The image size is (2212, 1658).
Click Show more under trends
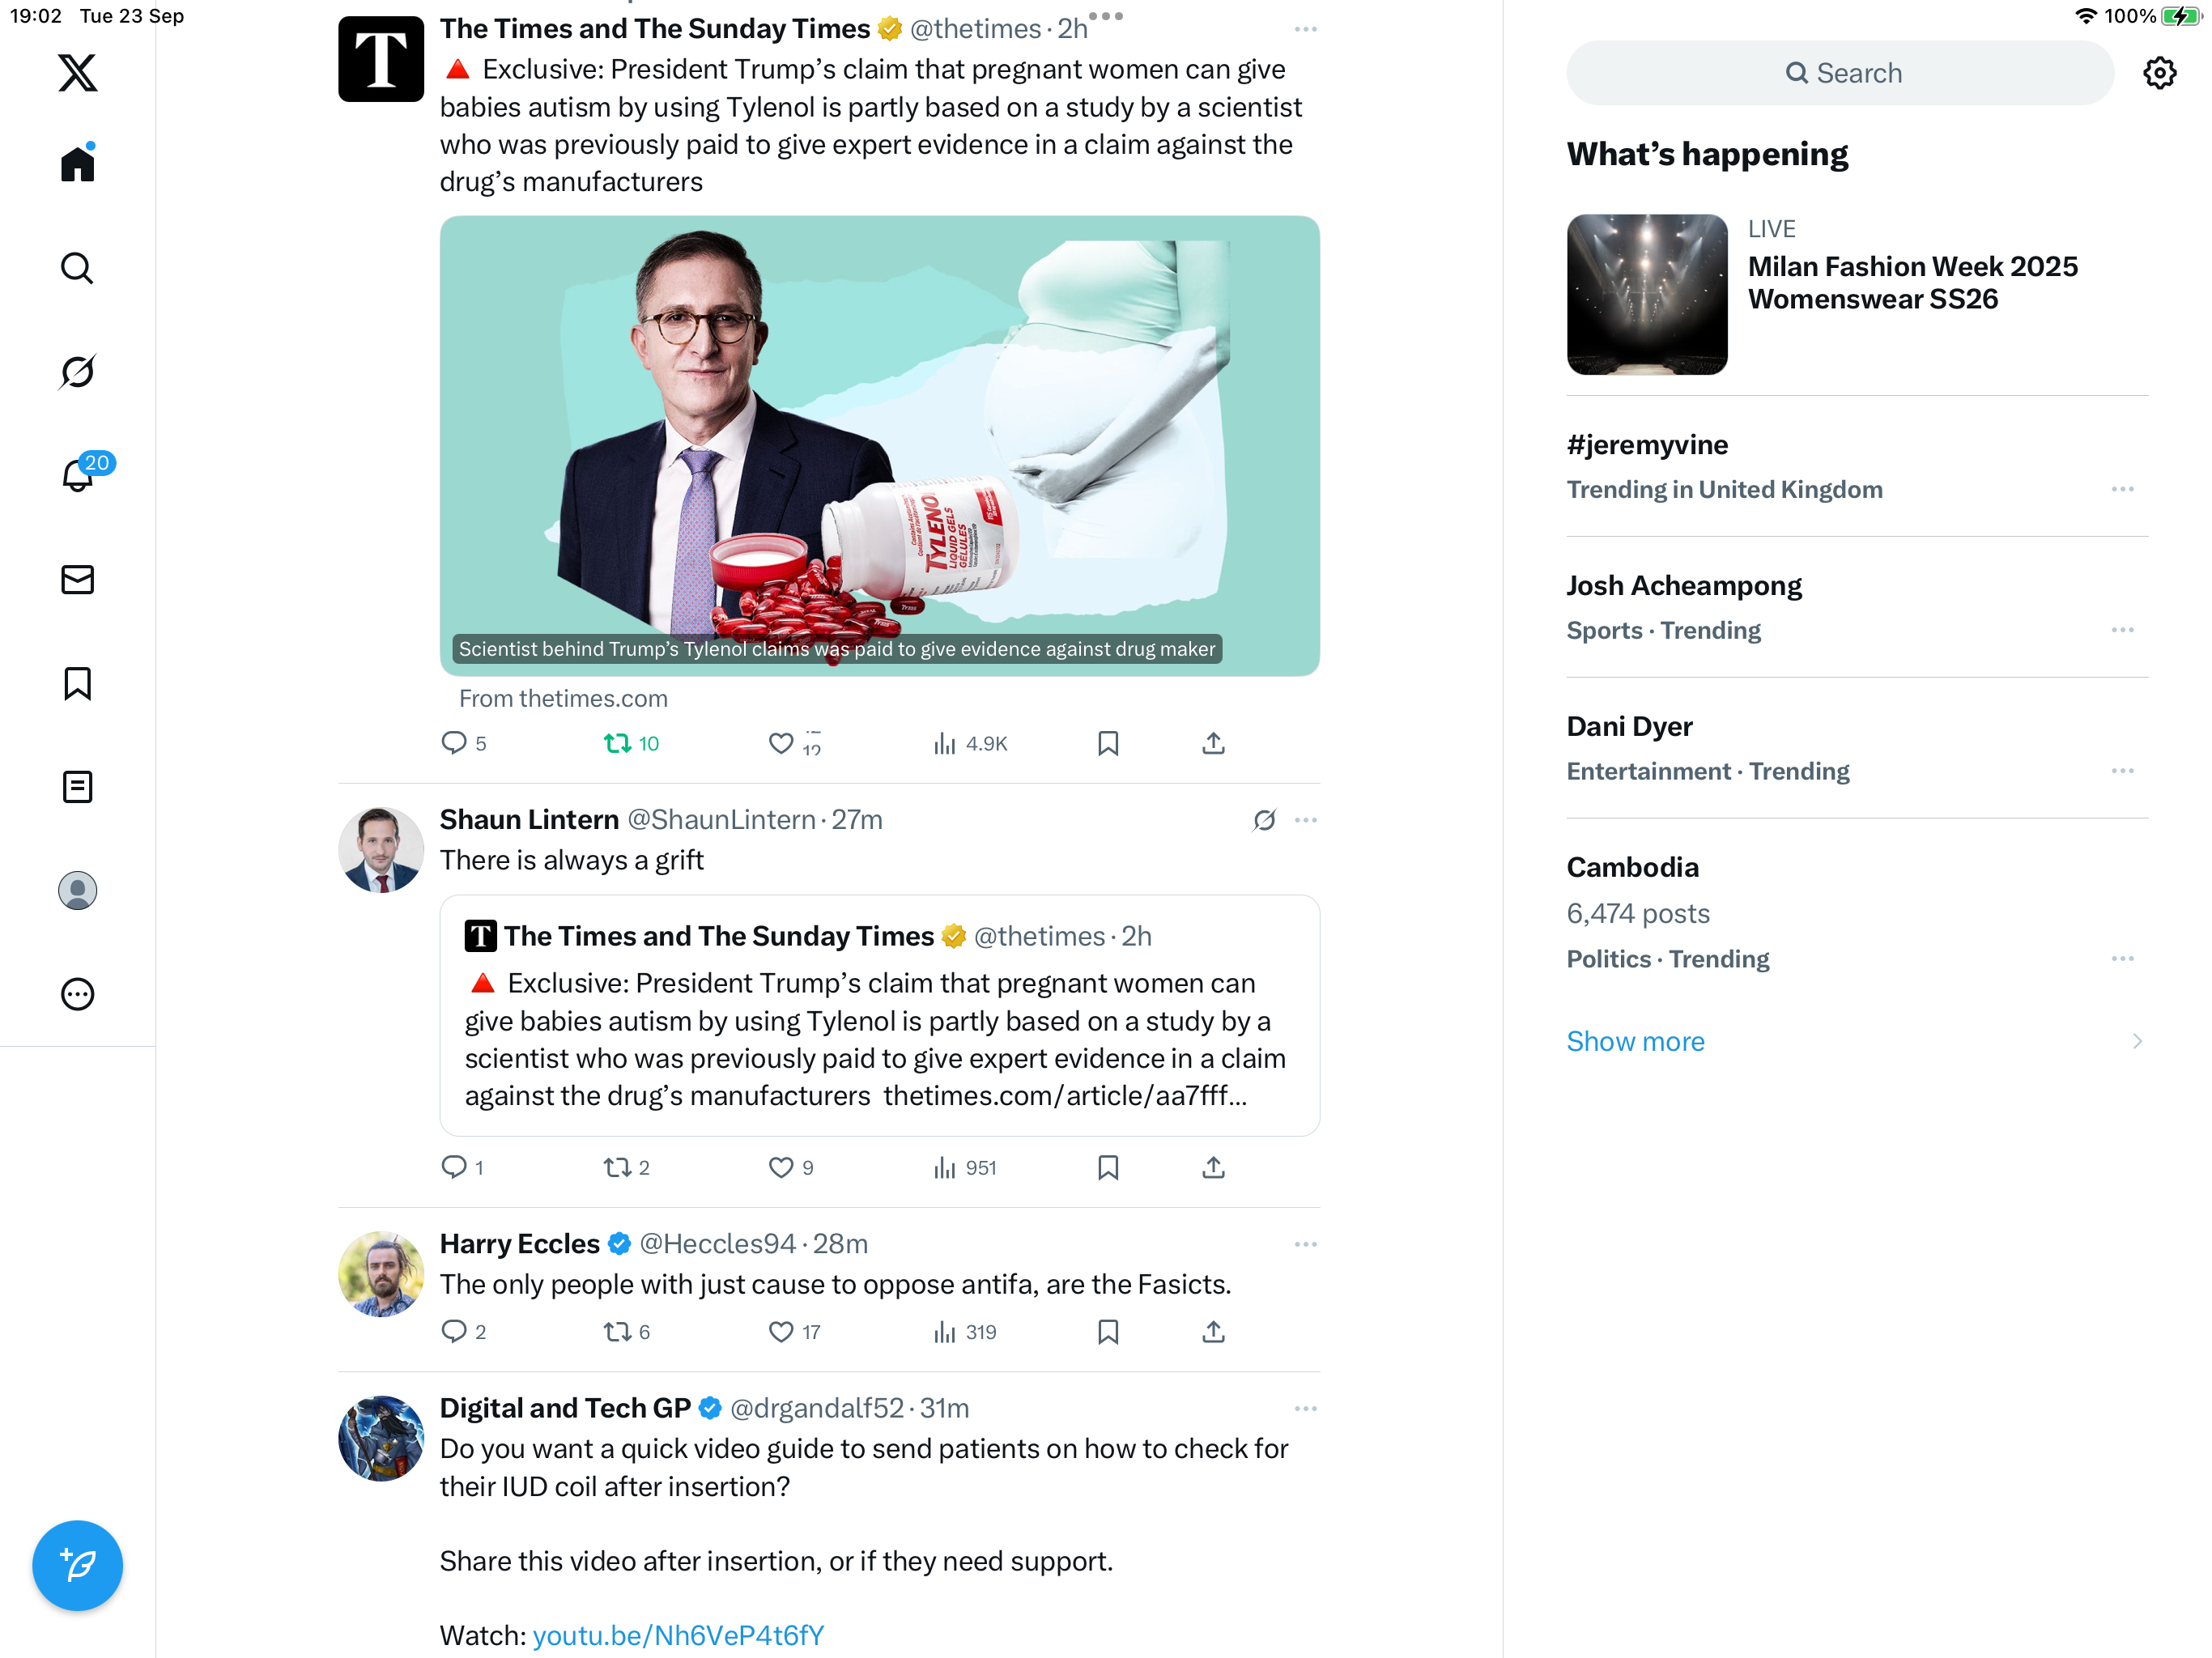1635,1041
